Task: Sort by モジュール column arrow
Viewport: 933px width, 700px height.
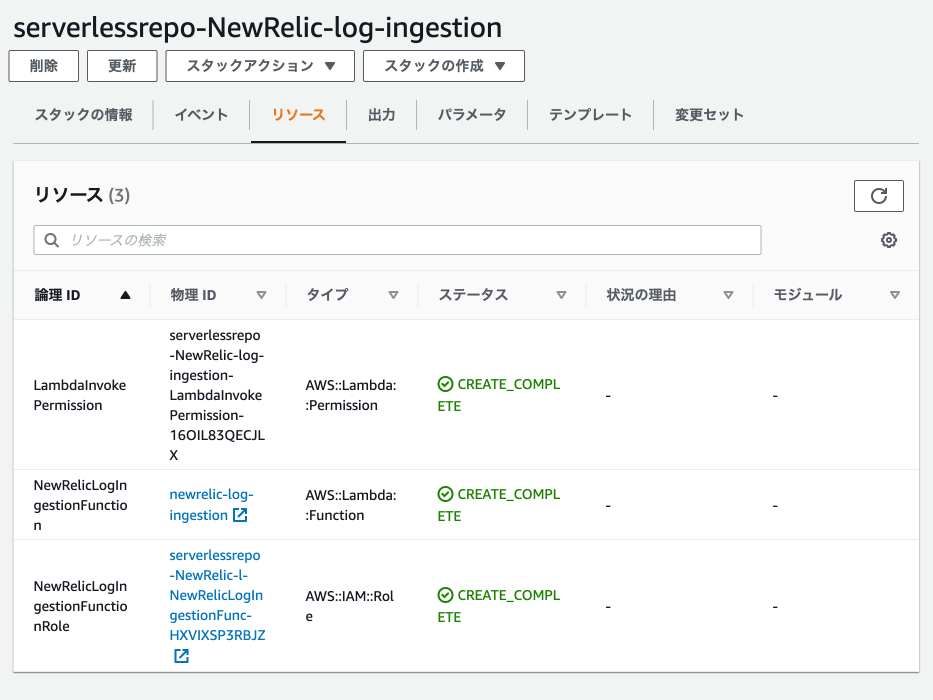Action: [x=895, y=295]
